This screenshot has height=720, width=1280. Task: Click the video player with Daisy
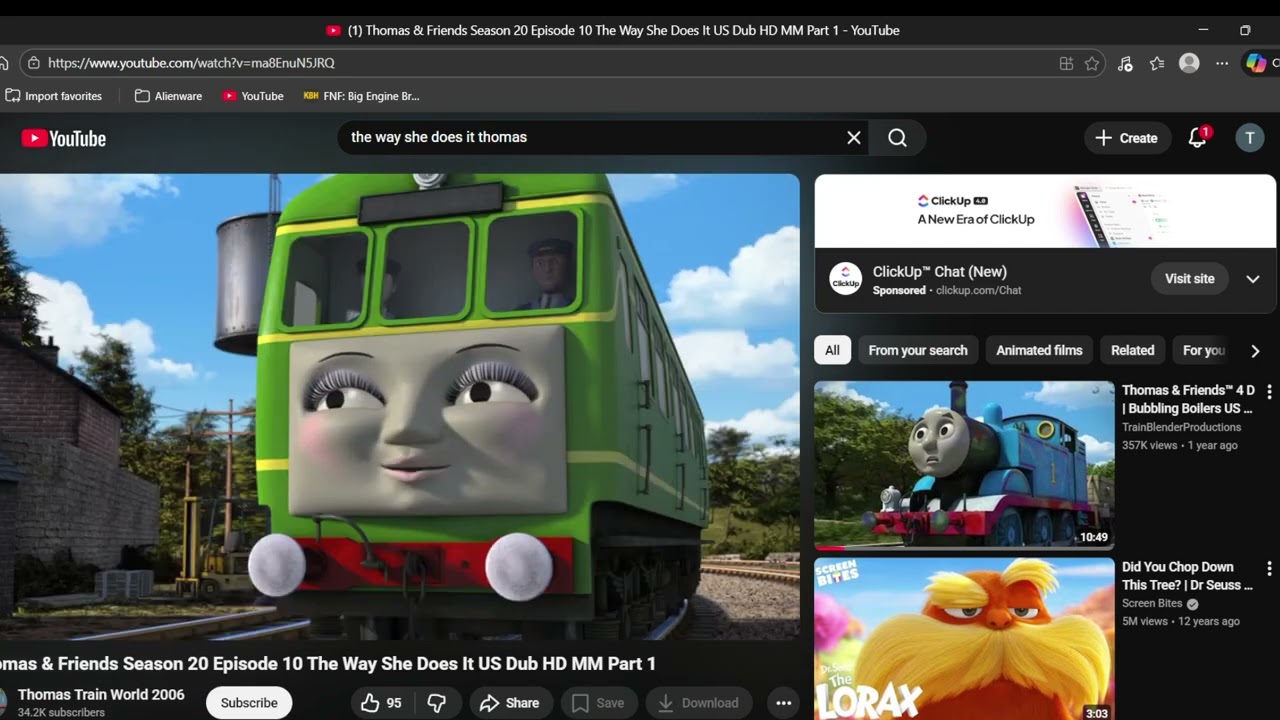(400, 407)
